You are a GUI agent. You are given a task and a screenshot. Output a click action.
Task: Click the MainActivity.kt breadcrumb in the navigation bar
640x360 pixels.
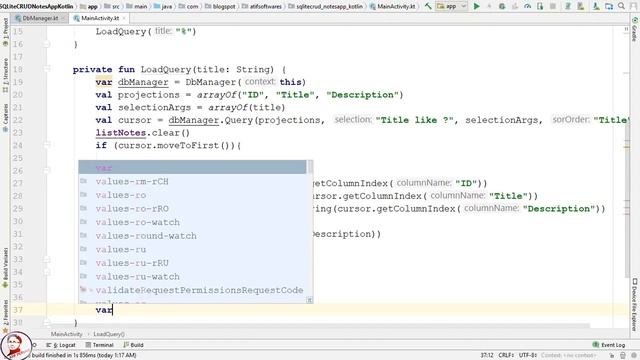[392, 6]
